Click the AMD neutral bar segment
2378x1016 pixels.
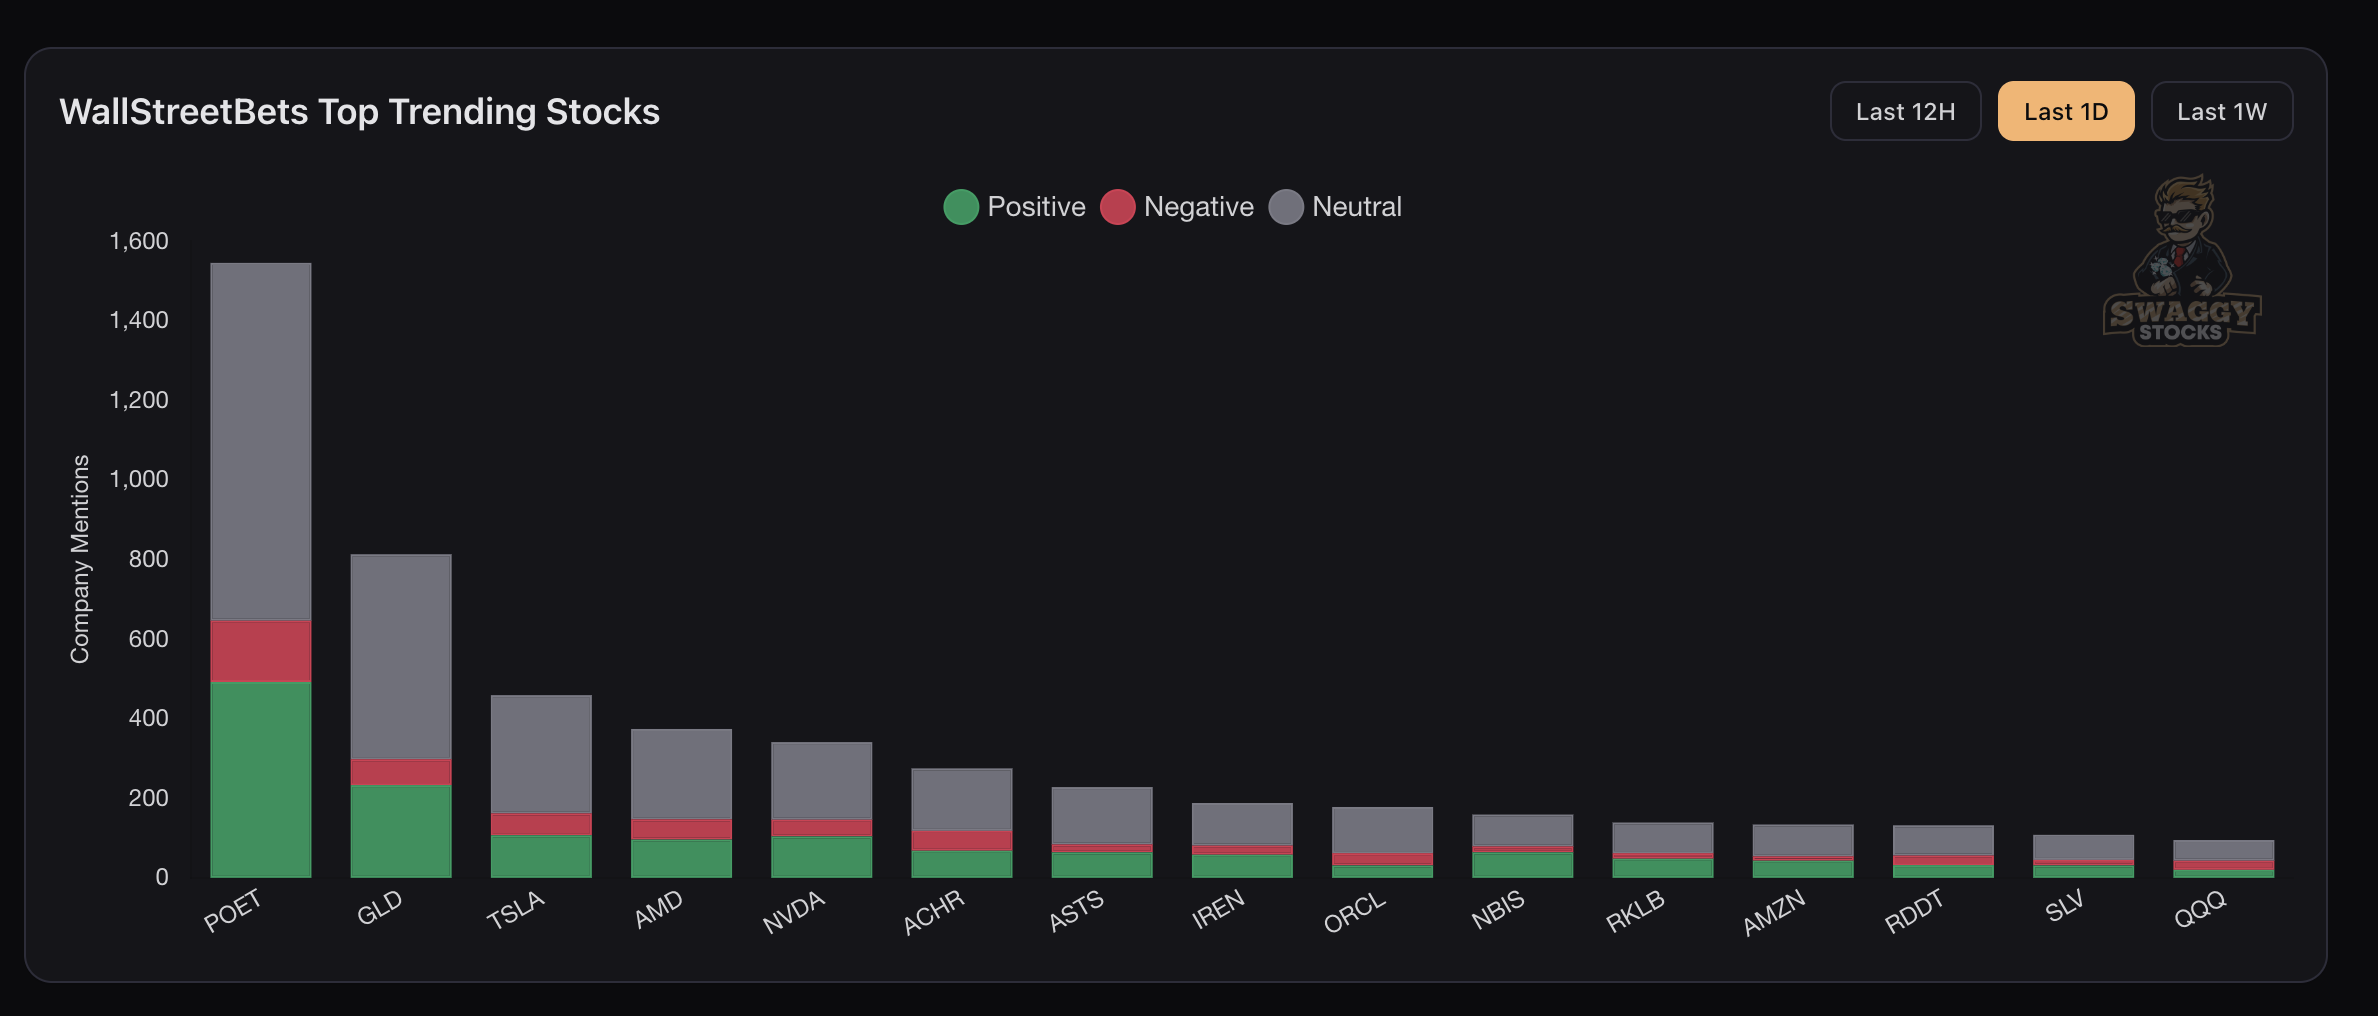coord(681,774)
